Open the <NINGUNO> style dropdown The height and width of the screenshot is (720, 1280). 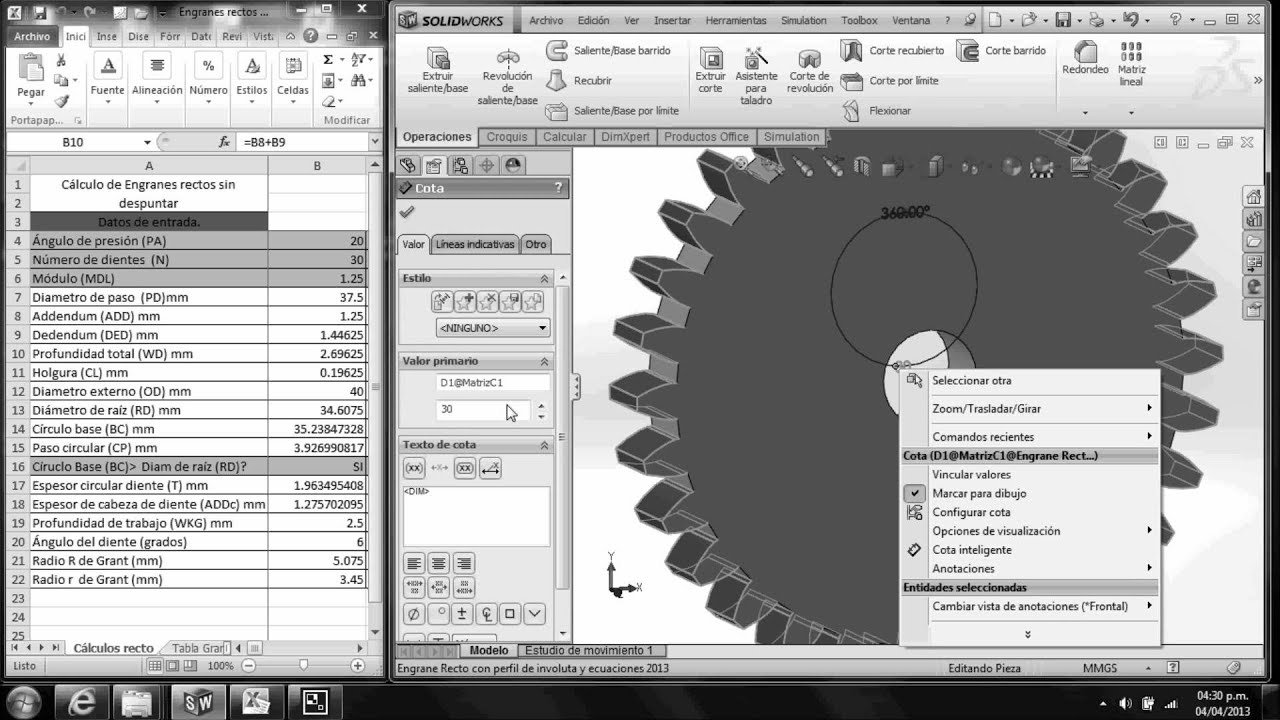(x=494, y=328)
